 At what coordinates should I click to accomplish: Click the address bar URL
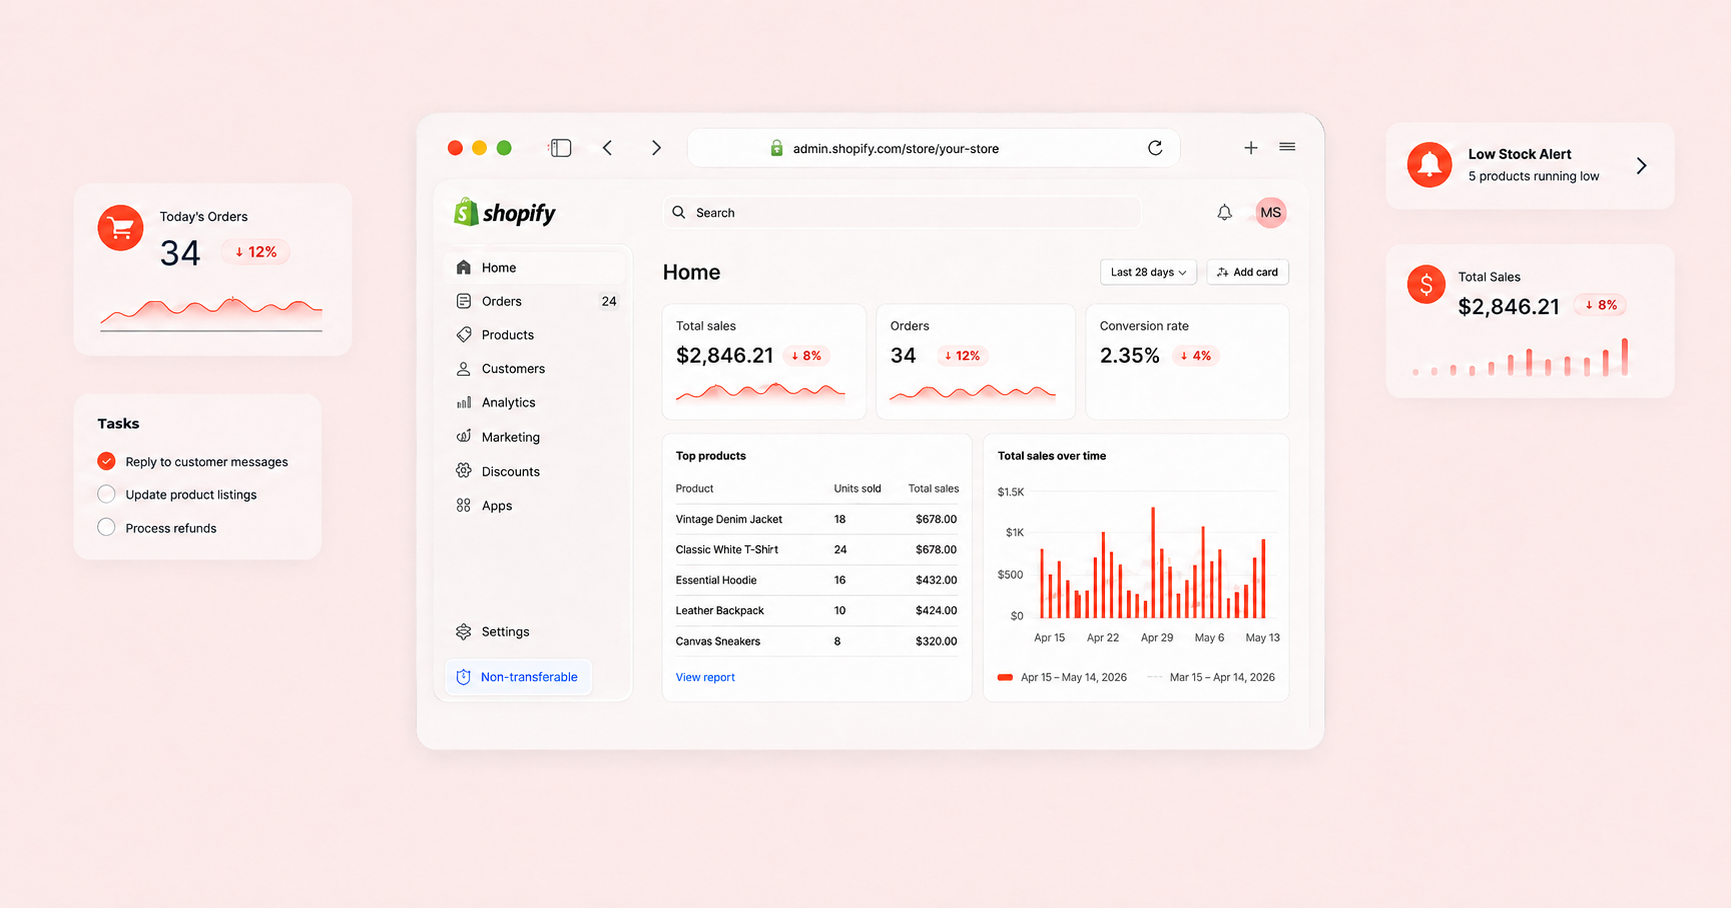pos(896,148)
